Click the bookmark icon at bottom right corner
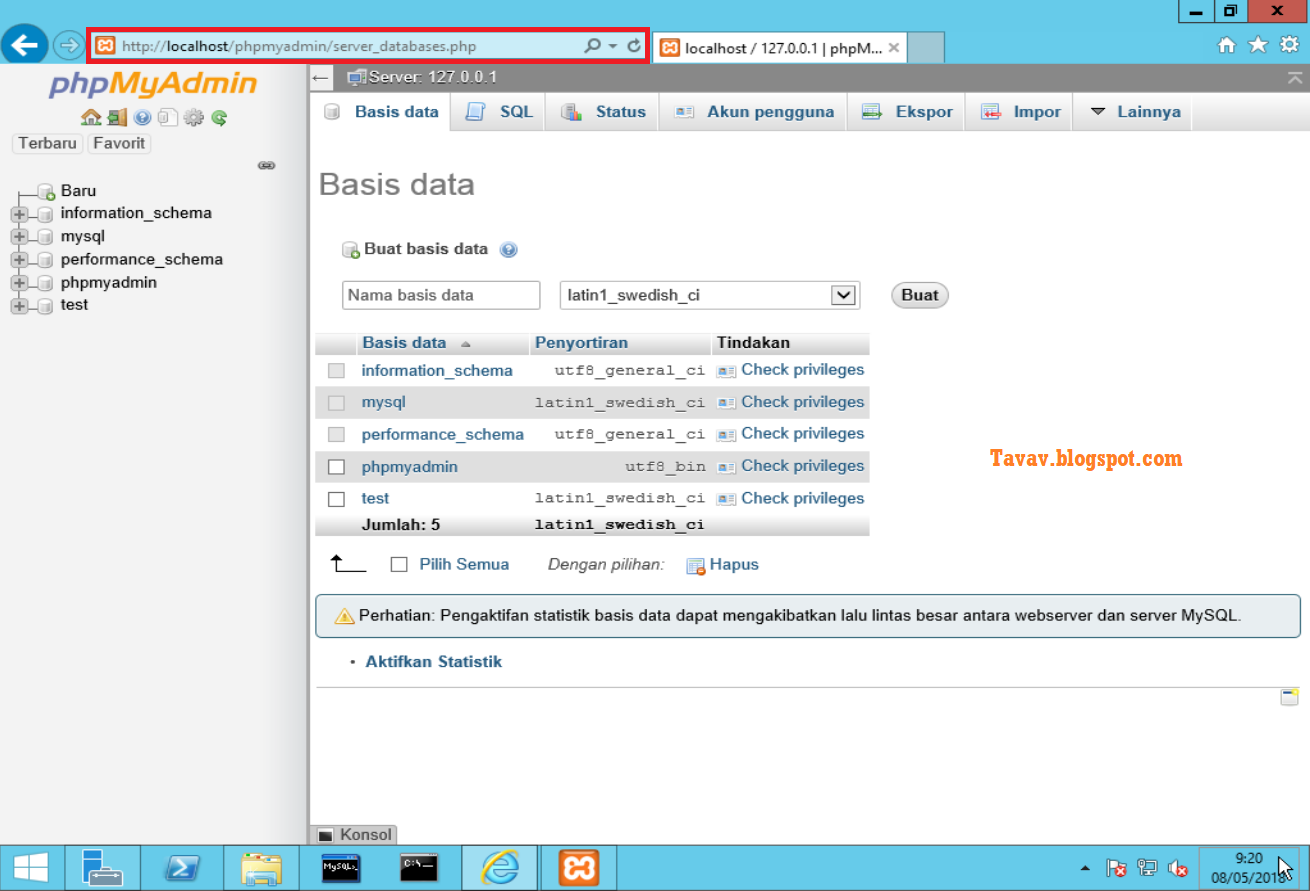Image resolution: width=1310 pixels, height=891 pixels. (x=1289, y=697)
